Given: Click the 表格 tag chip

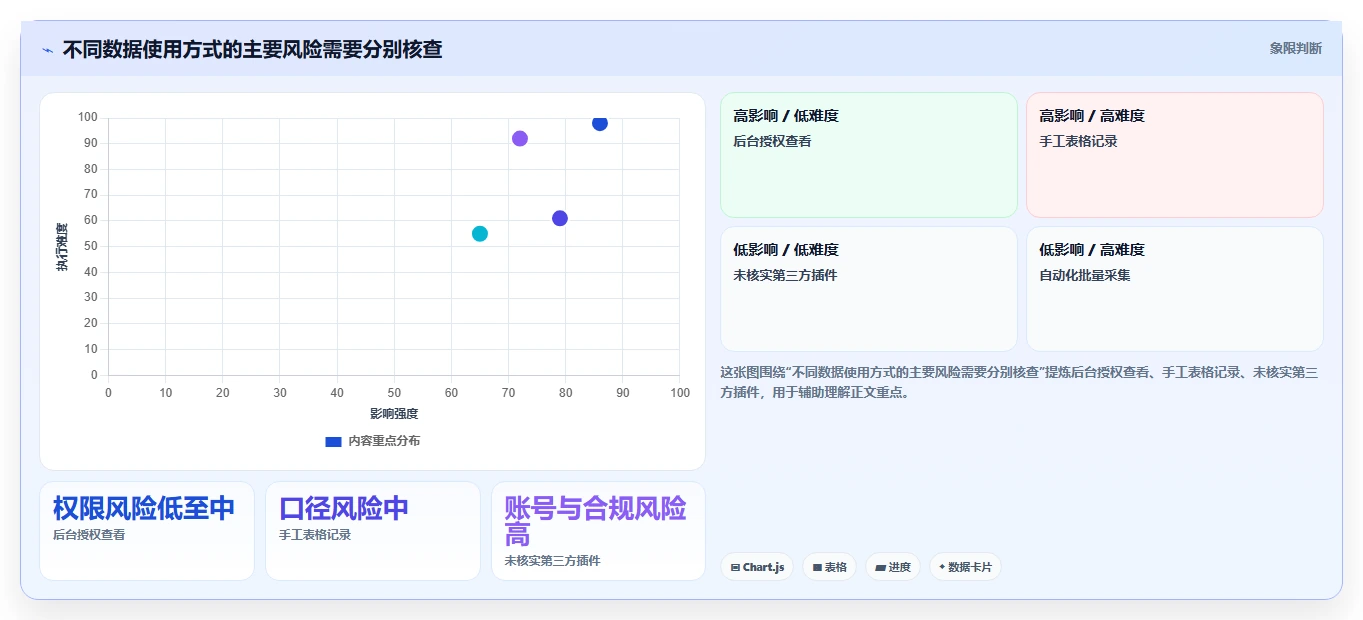Looking at the screenshot, I should pyautogui.click(x=829, y=567).
